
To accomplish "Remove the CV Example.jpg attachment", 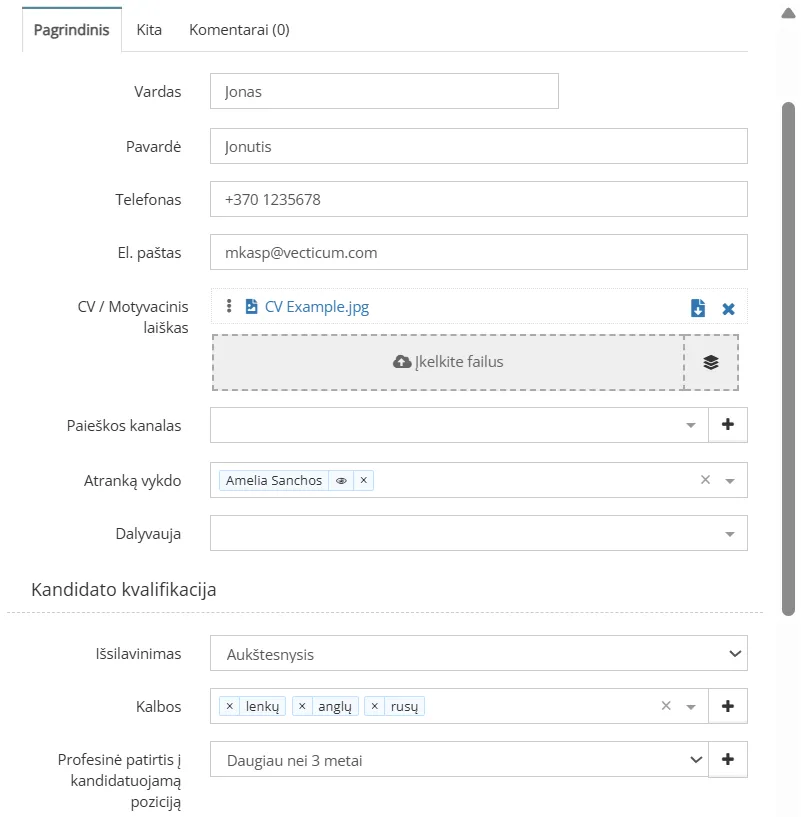I will (728, 309).
